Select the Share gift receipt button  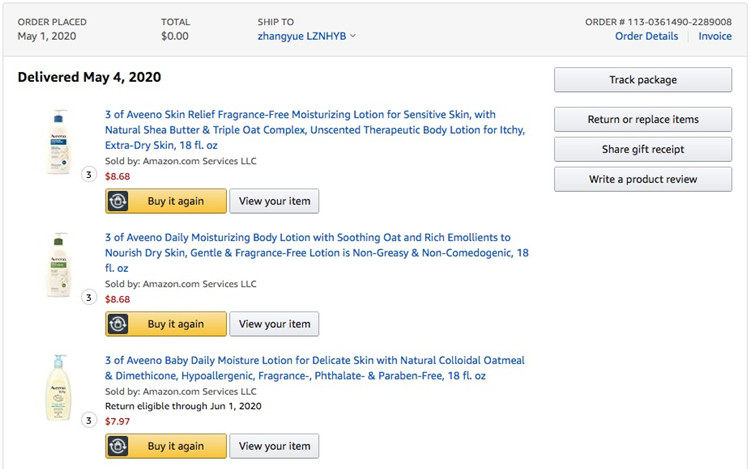pos(643,150)
